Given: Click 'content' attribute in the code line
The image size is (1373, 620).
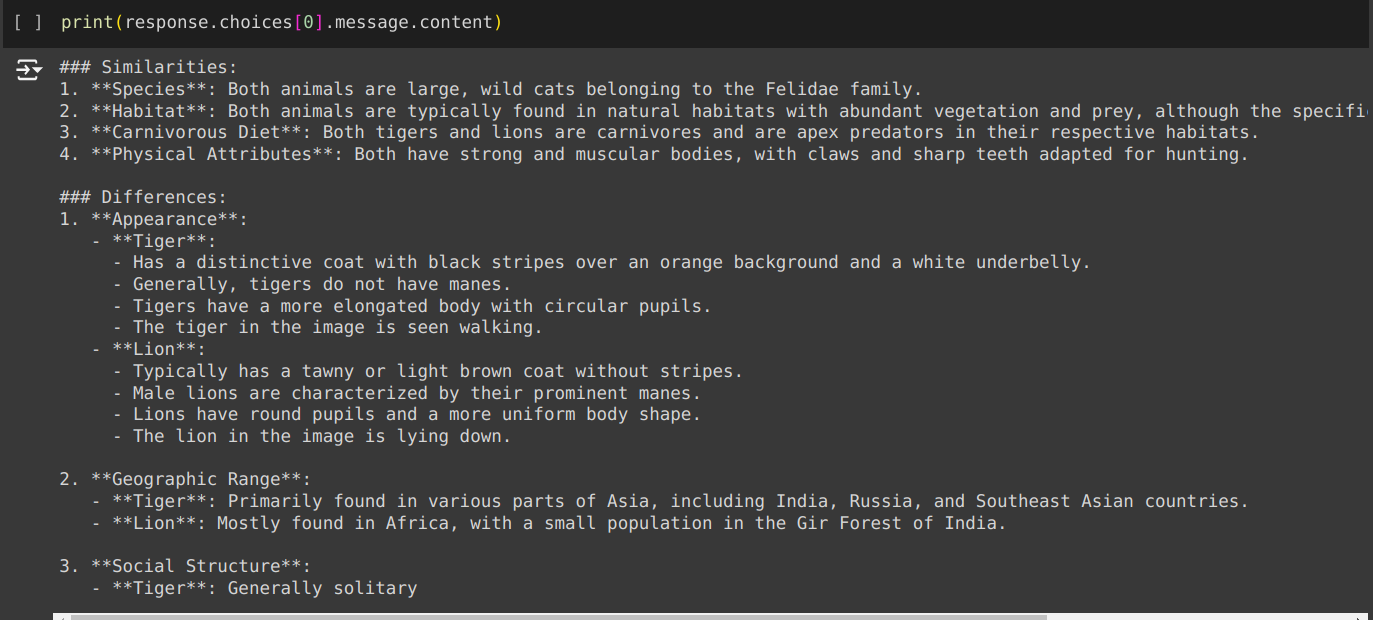Looking at the screenshot, I should tap(456, 22).
